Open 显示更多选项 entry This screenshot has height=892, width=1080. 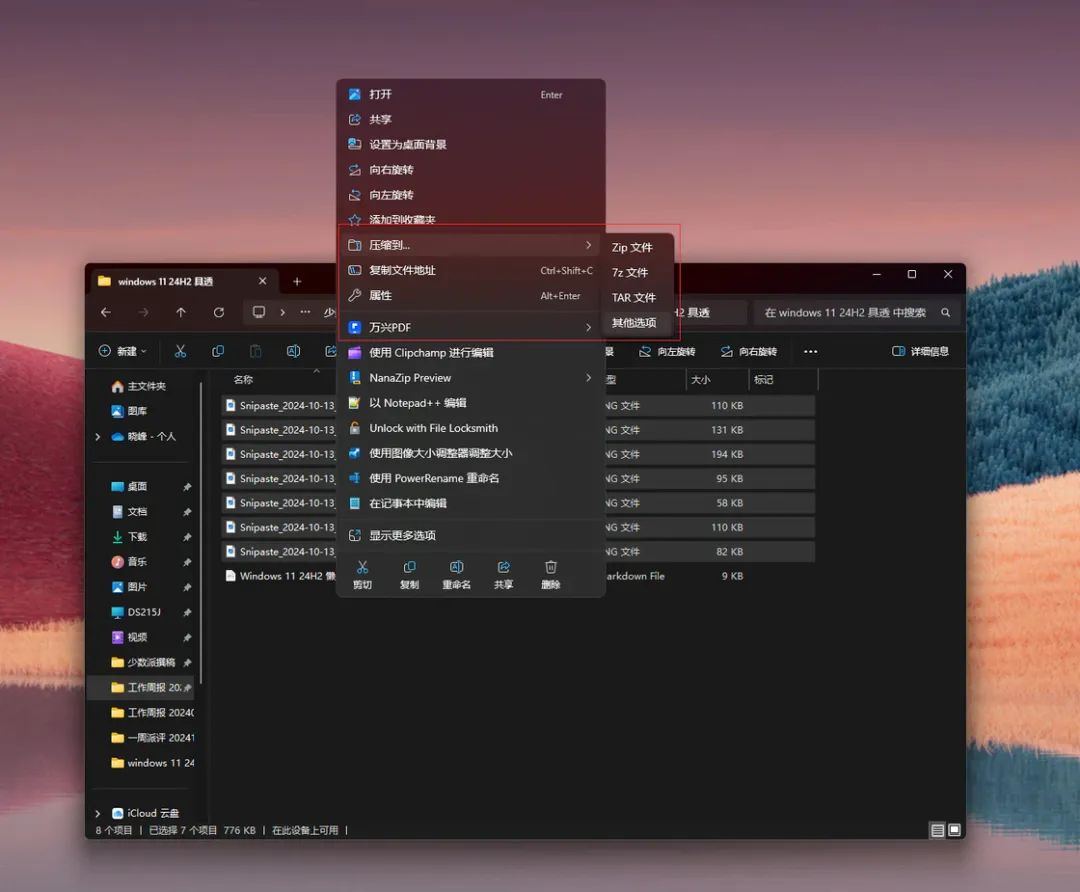(470, 535)
